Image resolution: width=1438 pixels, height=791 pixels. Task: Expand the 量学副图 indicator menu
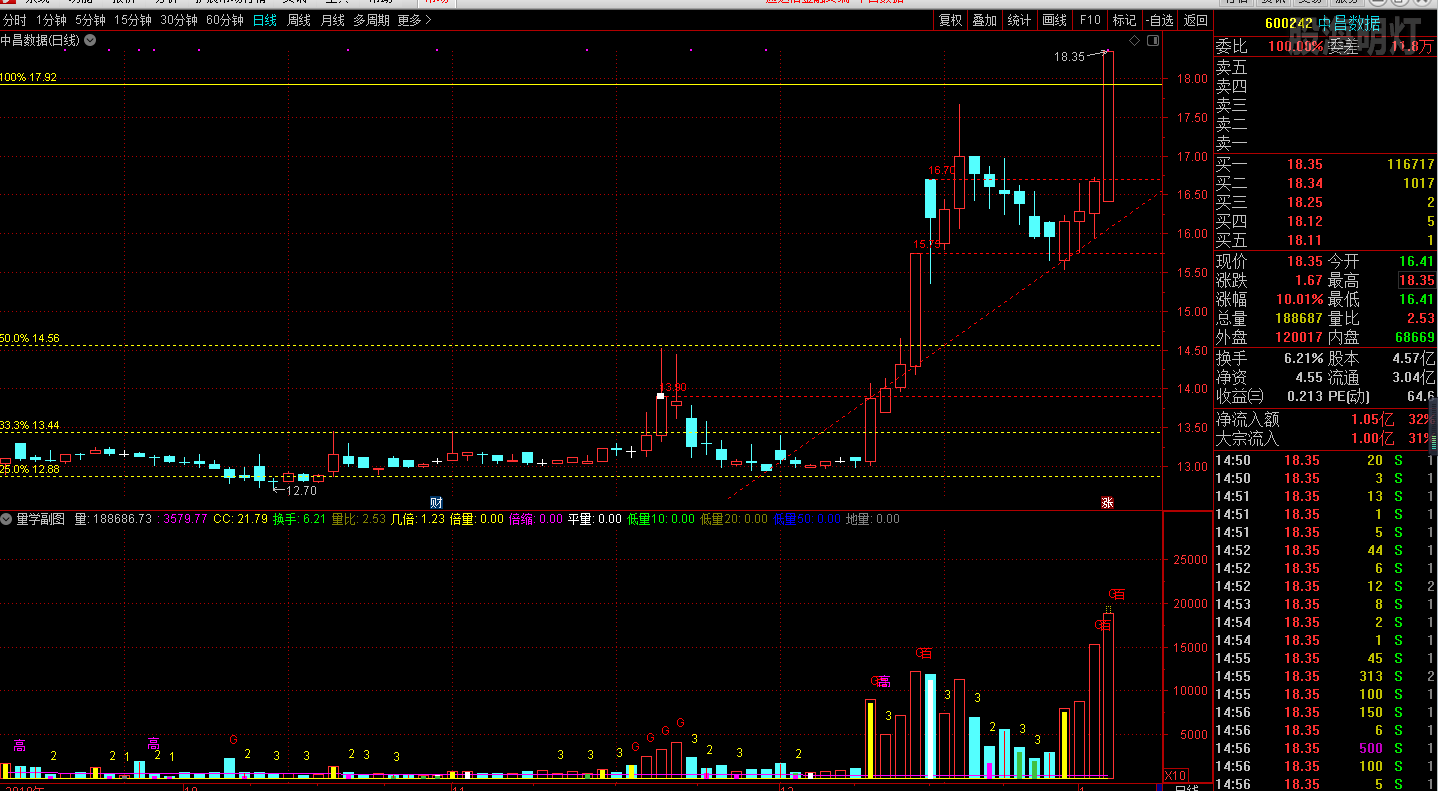pos(7,519)
